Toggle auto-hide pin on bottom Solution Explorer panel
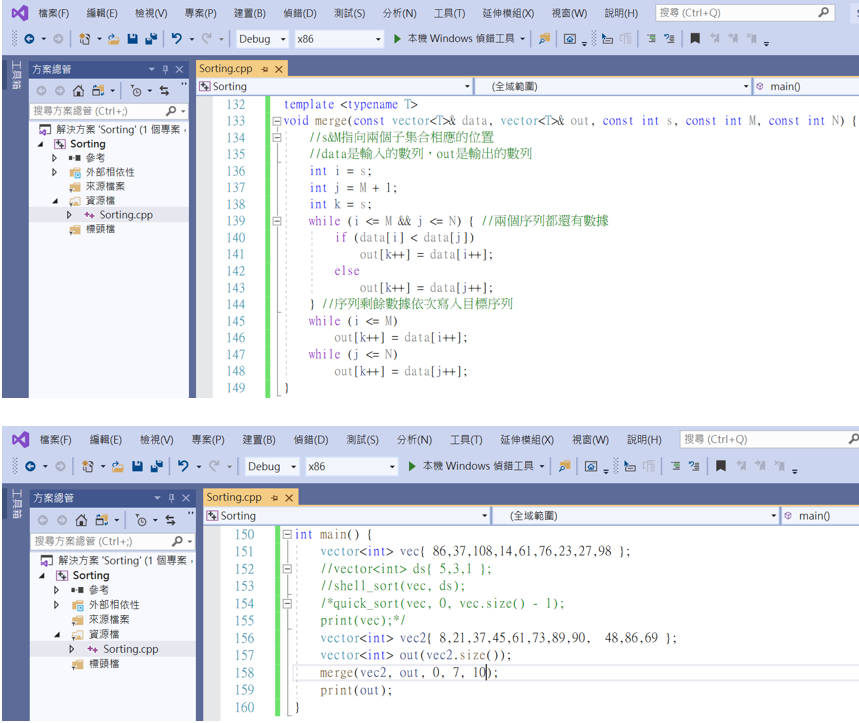The height and width of the screenshot is (723, 859). [x=171, y=498]
